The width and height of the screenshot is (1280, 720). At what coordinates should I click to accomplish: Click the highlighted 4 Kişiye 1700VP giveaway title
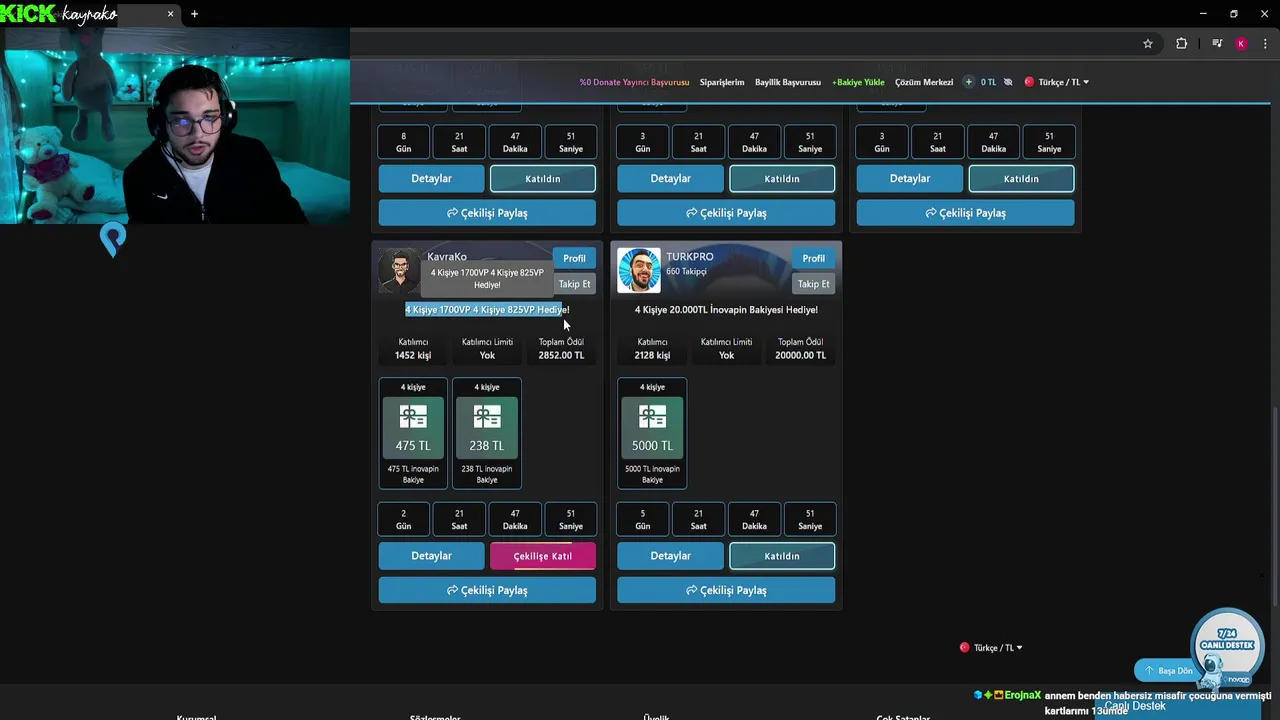[x=487, y=310]
